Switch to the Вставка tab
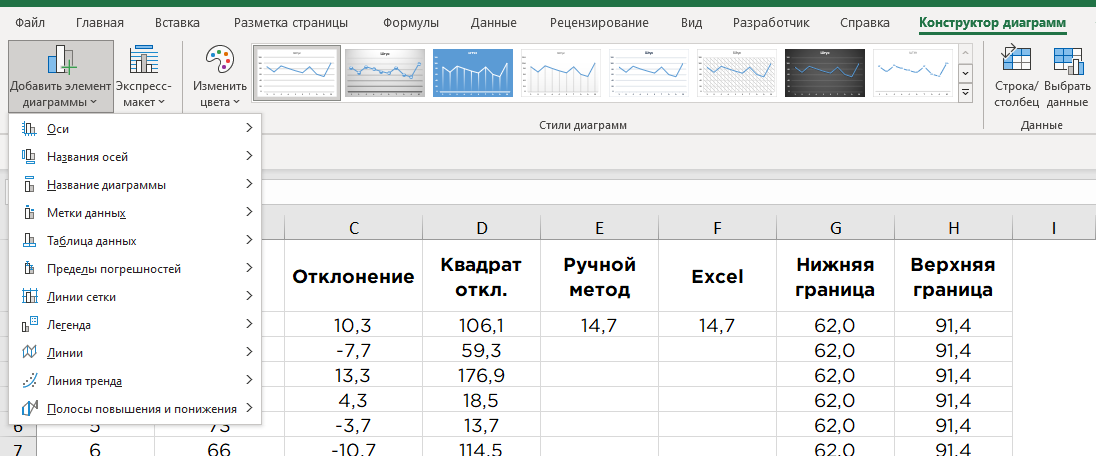This screenshot has height=456, width=1096. point(177,23)
